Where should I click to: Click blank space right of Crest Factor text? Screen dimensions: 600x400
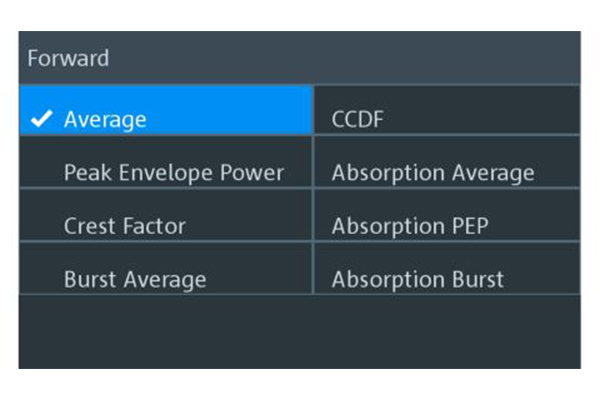tap(250, 226)
